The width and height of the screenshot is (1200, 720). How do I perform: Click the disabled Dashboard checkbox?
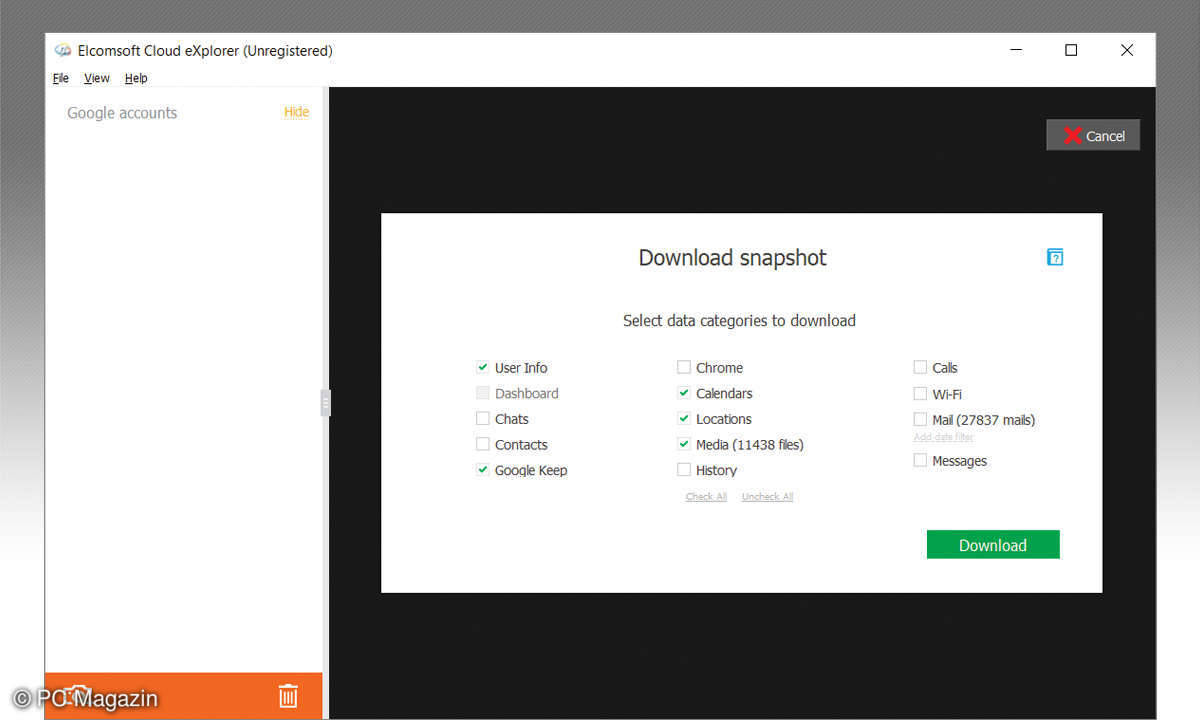pos(483,393)
